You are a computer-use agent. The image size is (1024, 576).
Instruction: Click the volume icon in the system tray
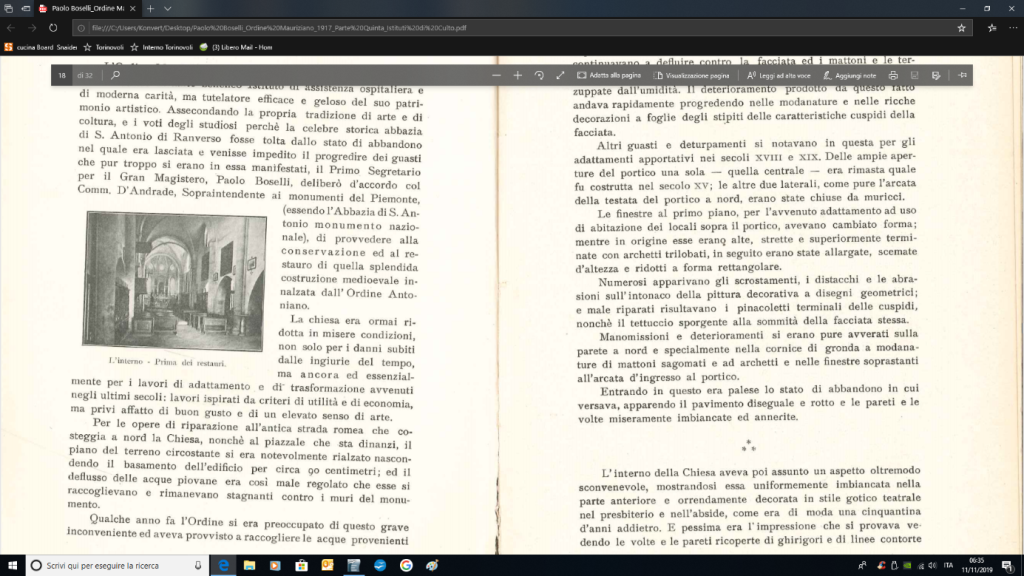932,566
